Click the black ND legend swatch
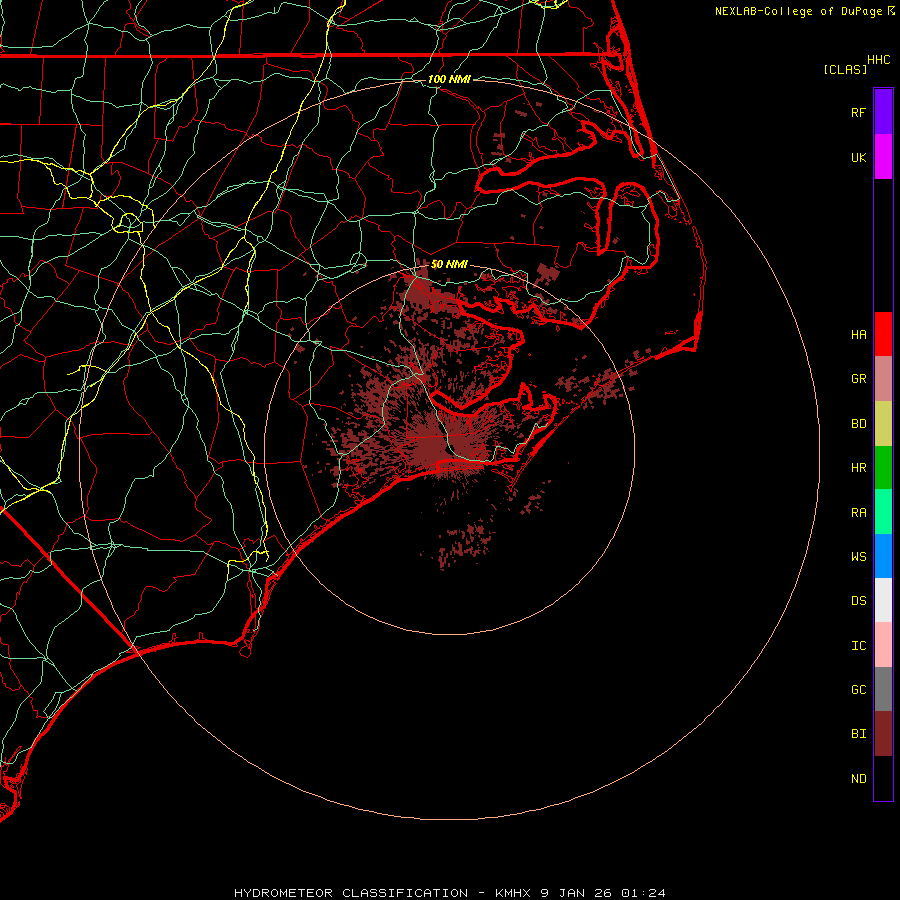Image resolution: width=900 pixels, height=900 pixels. (x=883, y=778)
